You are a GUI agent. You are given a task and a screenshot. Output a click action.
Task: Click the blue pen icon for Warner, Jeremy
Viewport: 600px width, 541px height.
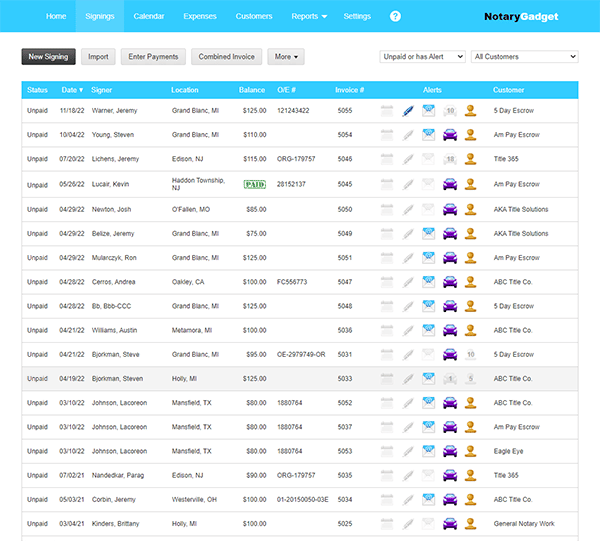coord(408,111)
